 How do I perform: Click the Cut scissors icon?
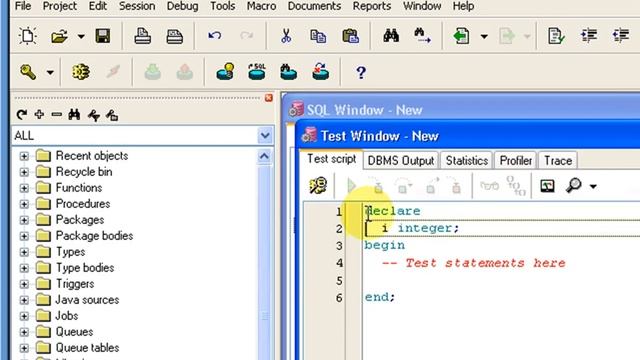coord(286,36)
